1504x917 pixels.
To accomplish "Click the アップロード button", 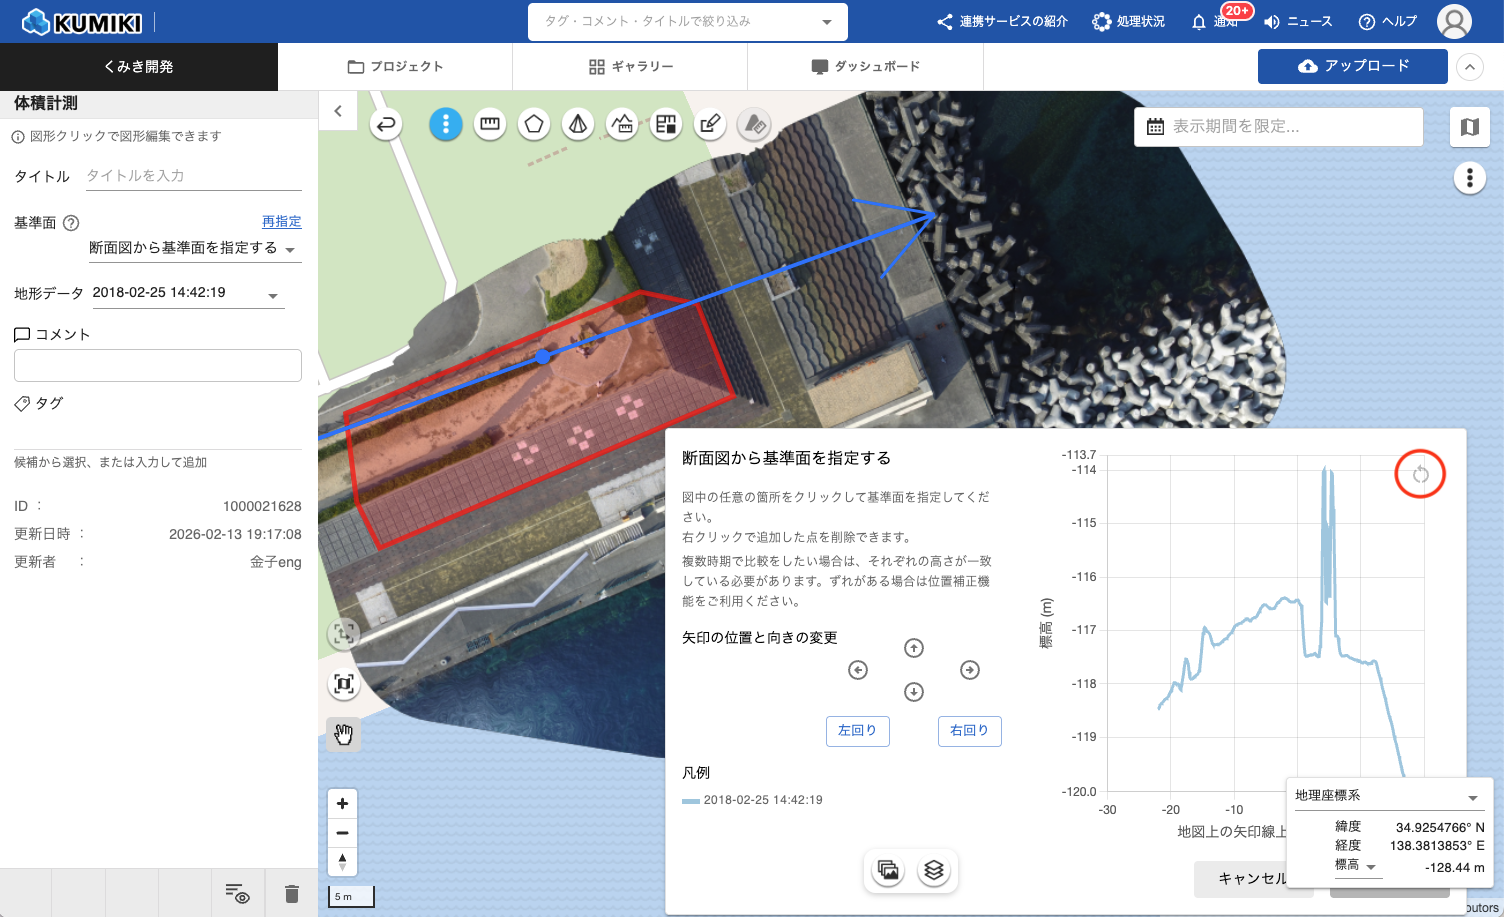I will coord(1352,66).
